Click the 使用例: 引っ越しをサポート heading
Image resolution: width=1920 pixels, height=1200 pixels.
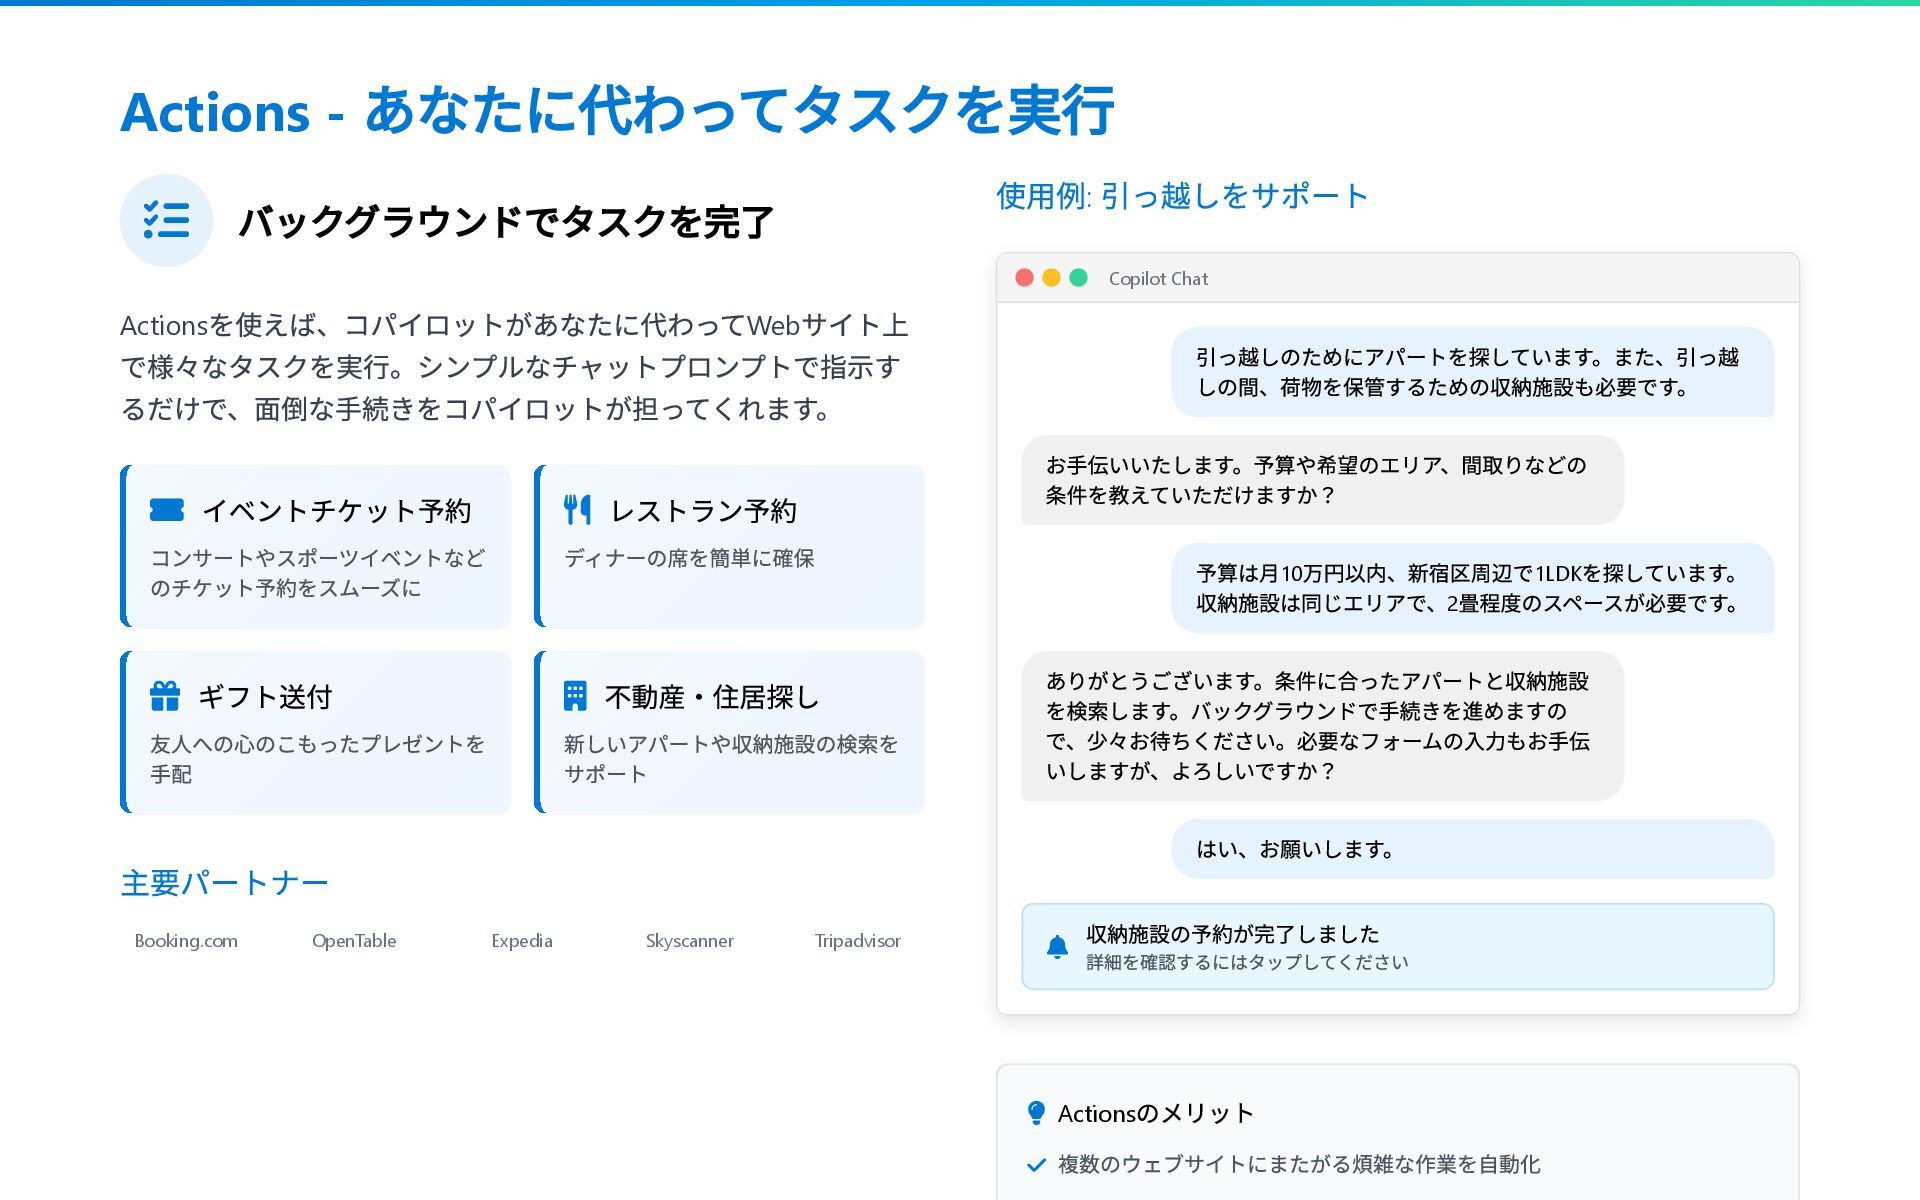click(x=1182, y=196)
